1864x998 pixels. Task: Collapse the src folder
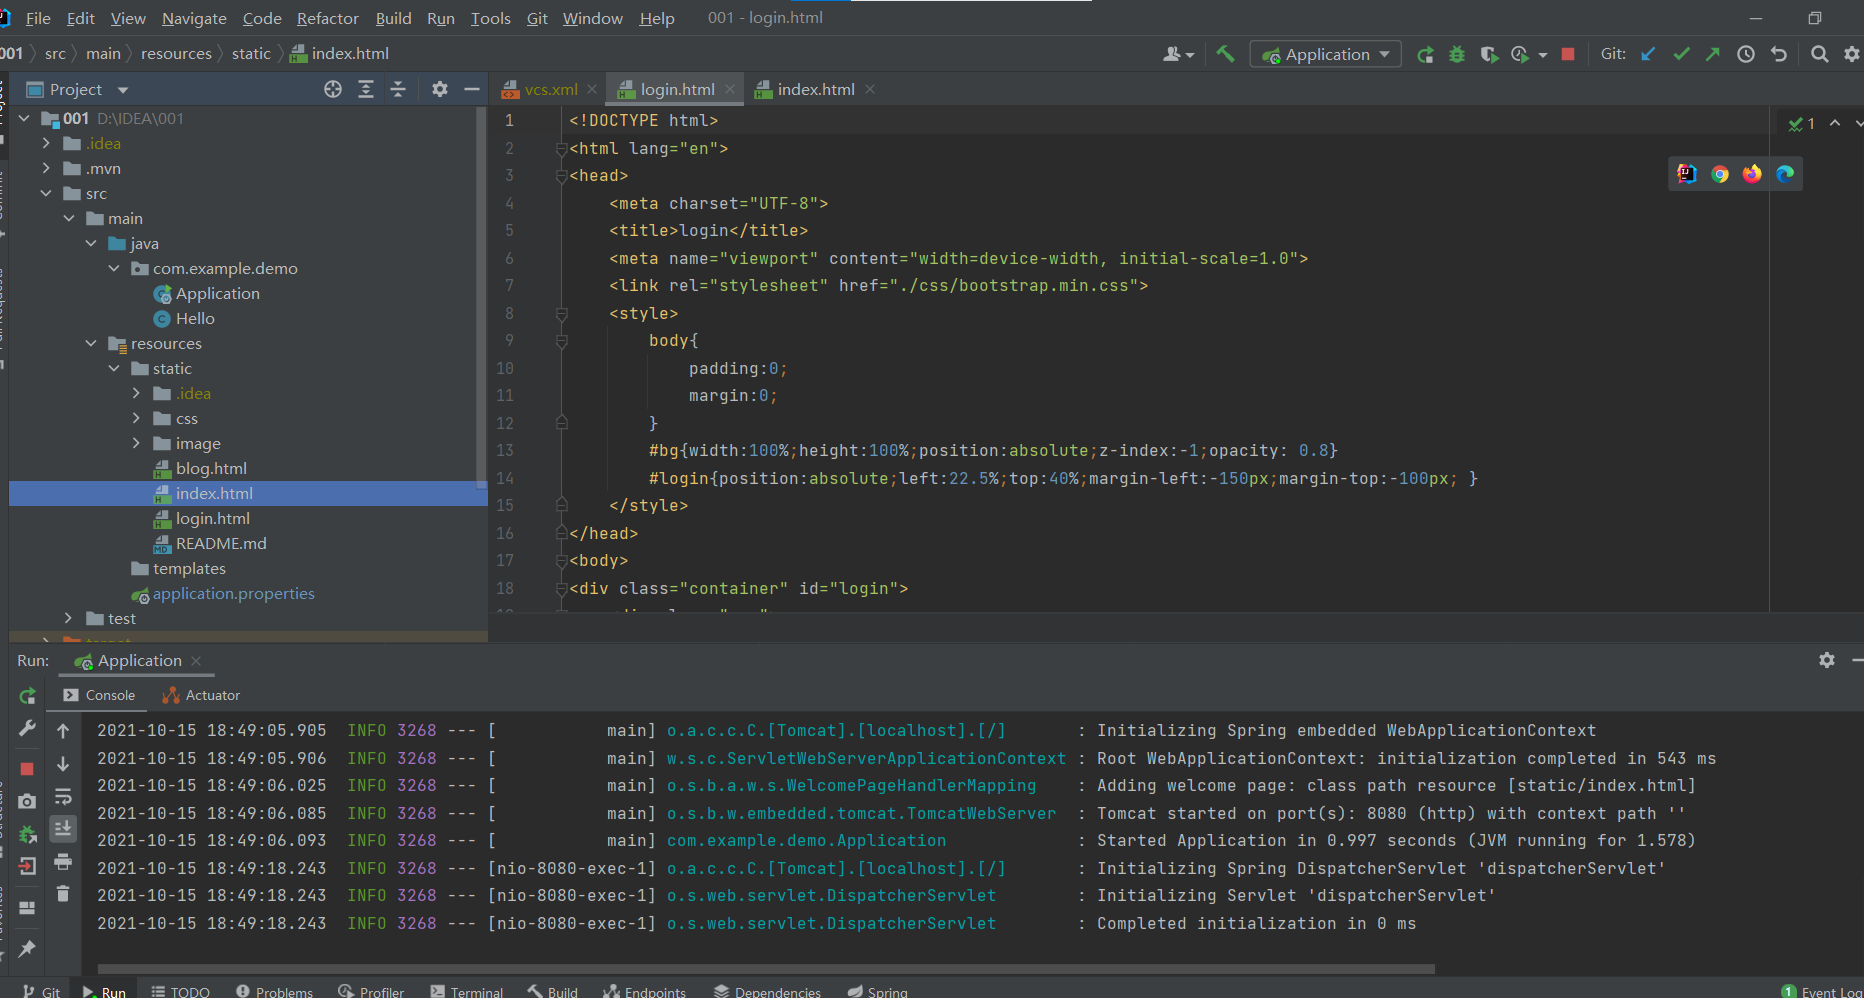coord(46,193)
